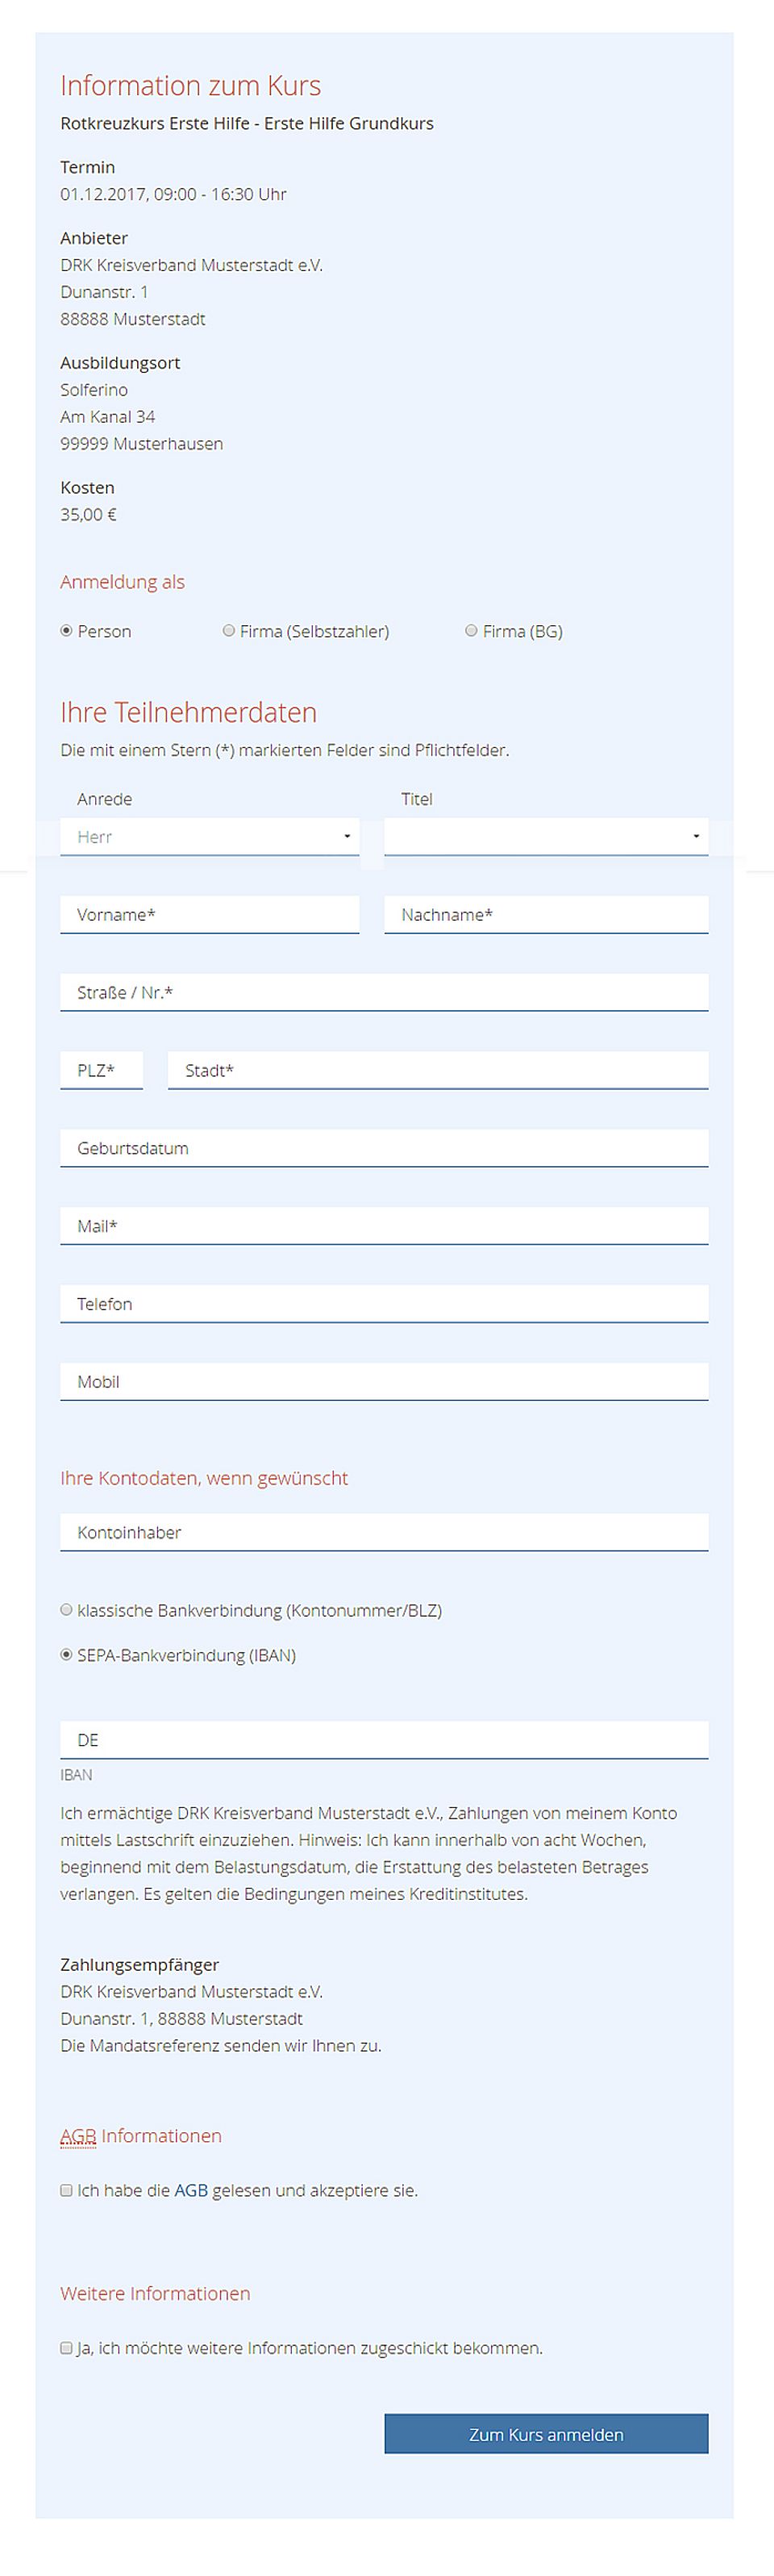Select "SEPA-Bankverbindung (IBAN)" payment option
The height and width of the screenshot is (2576, 774).
coord(66,1655)
